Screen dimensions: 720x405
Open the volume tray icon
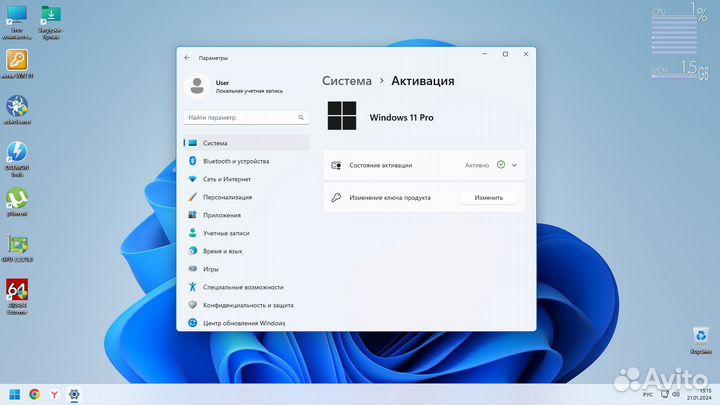[676, 394]
